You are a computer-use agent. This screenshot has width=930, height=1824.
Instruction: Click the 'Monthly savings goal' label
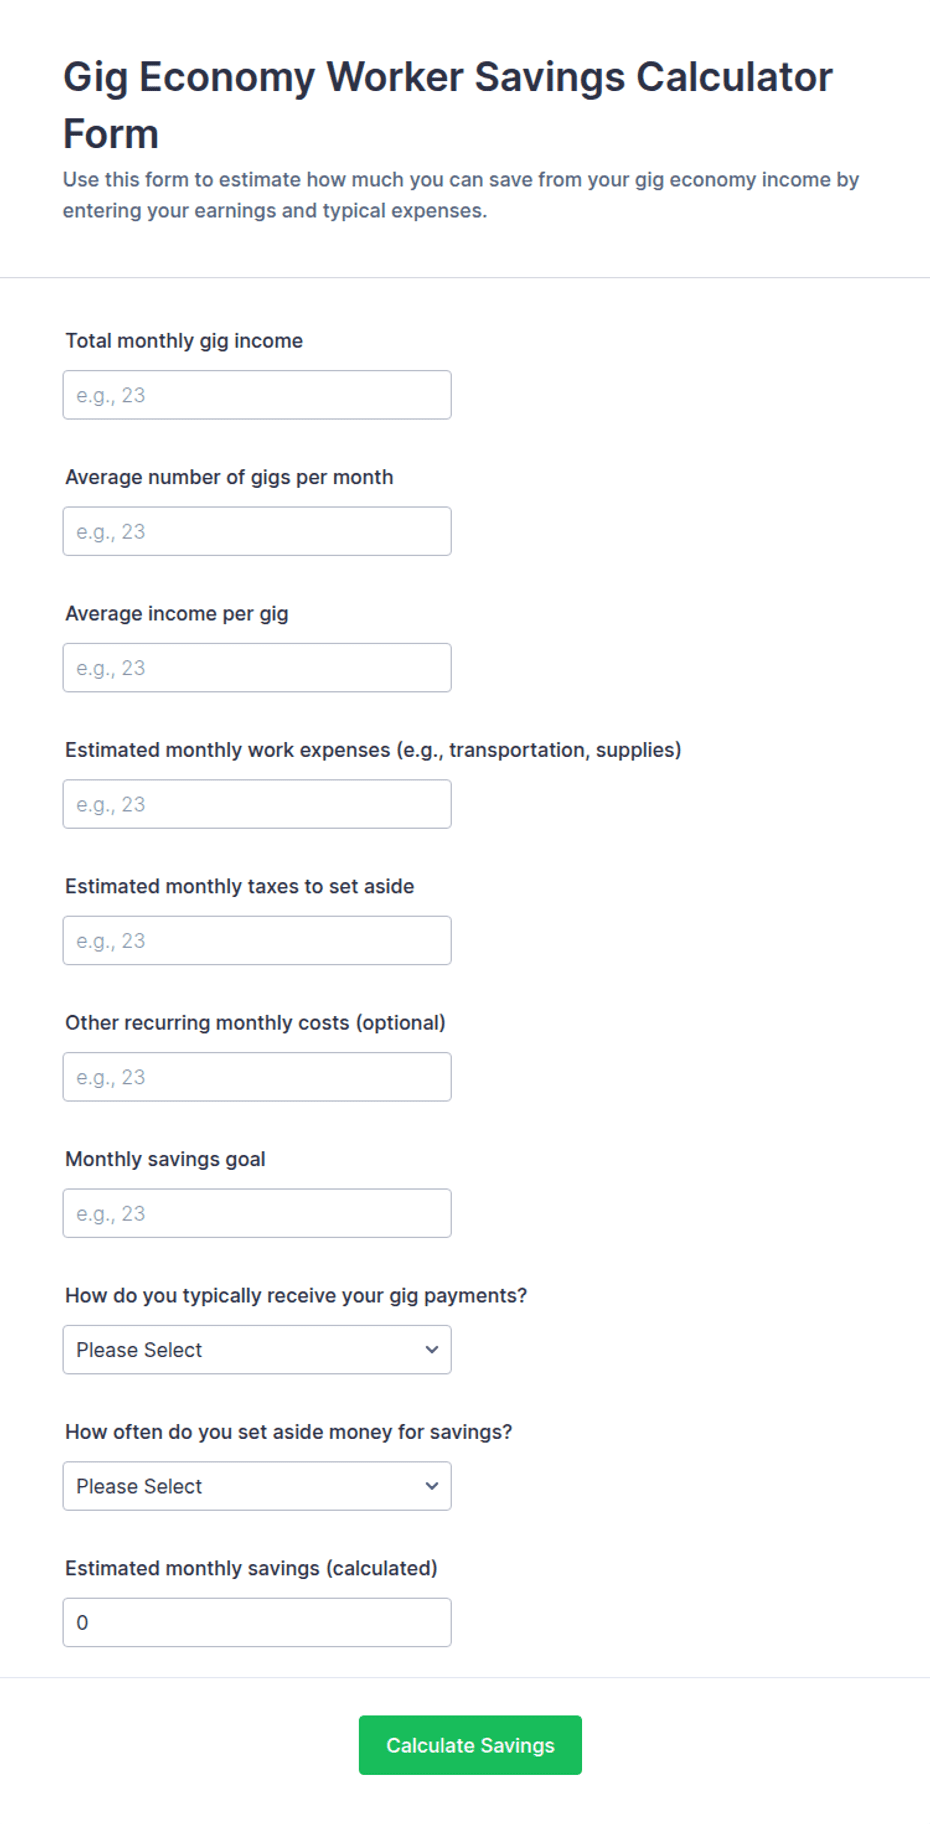(x=165, y=1159)
